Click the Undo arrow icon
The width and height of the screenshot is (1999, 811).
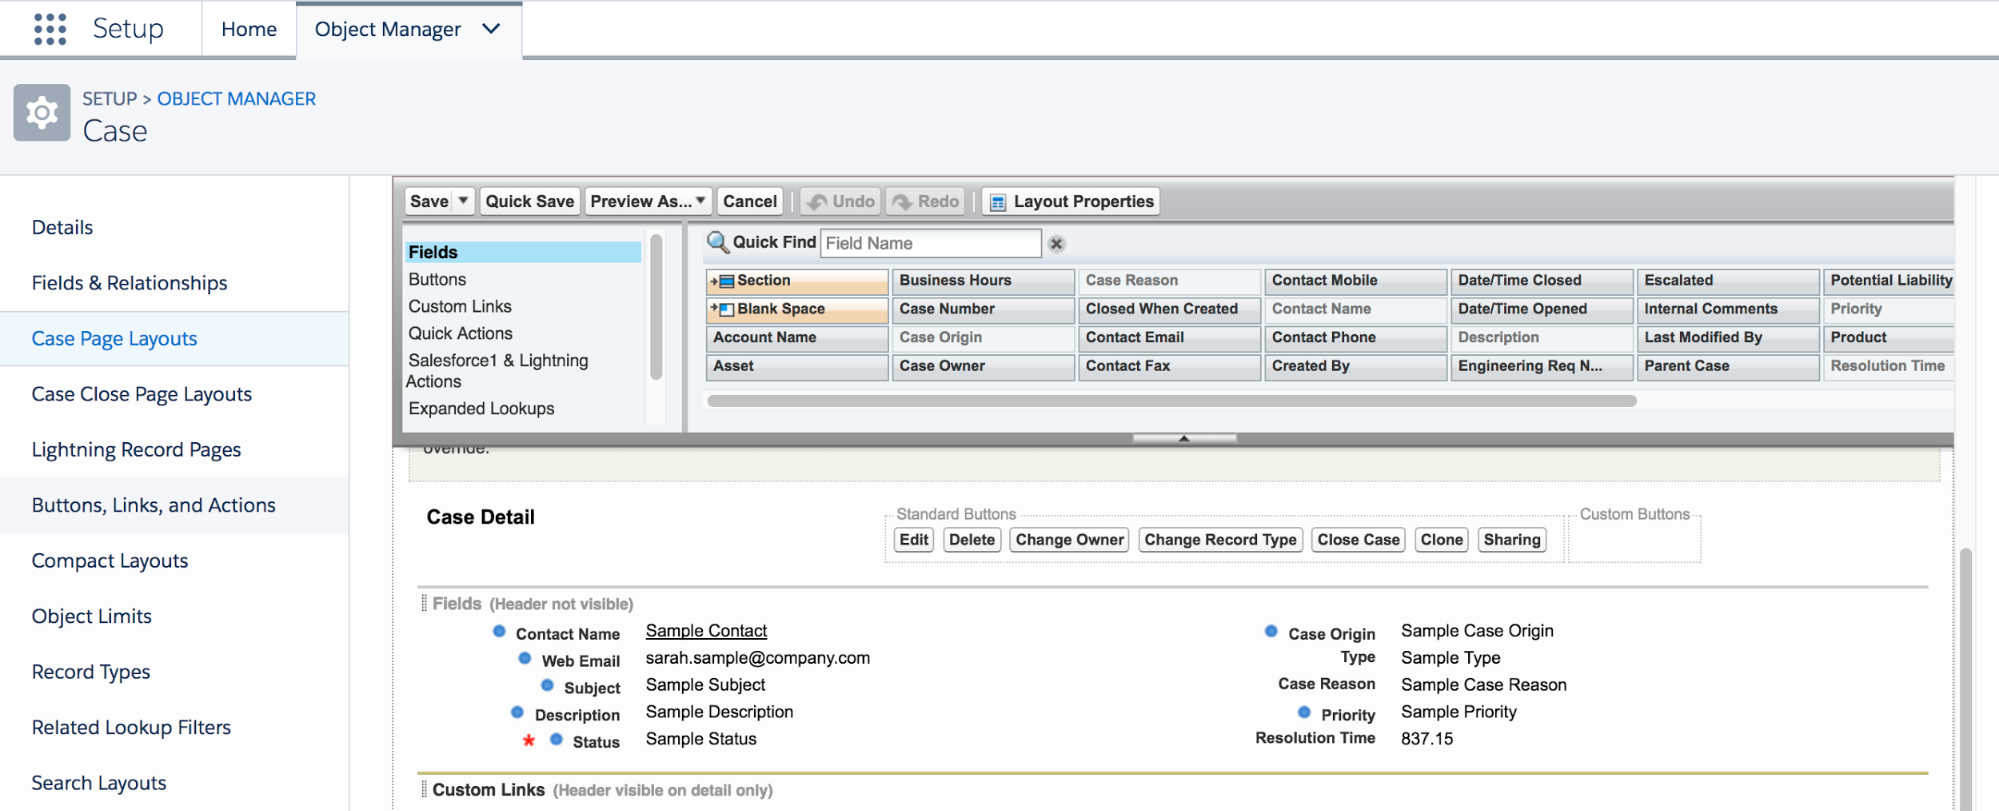[x=818, y=202]
